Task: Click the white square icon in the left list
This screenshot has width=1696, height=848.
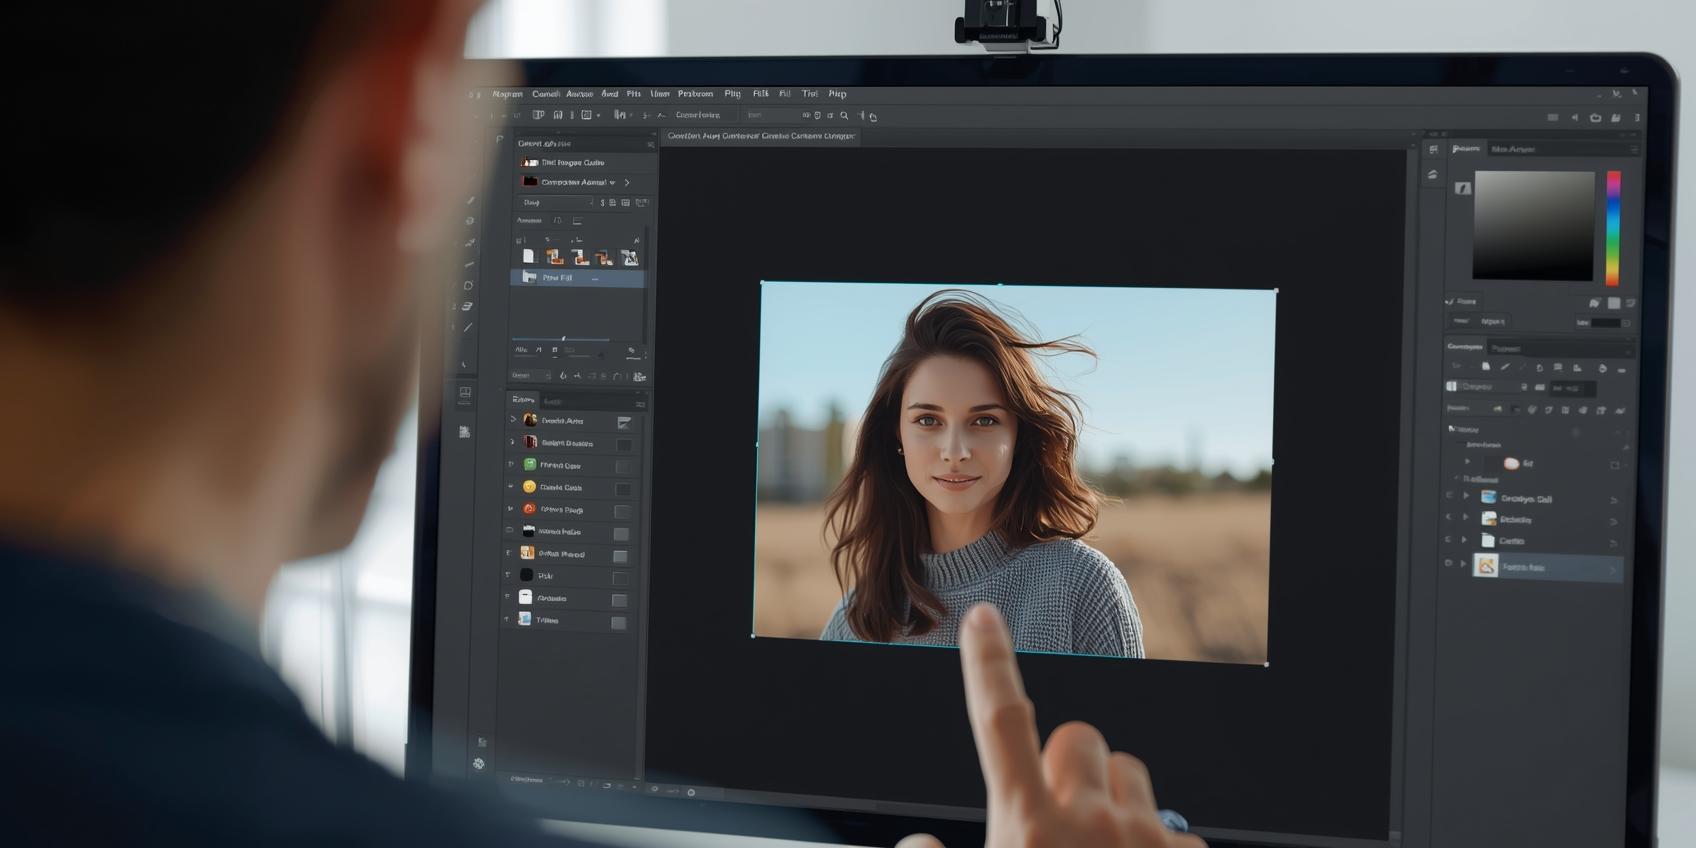Action: (526, 597)
